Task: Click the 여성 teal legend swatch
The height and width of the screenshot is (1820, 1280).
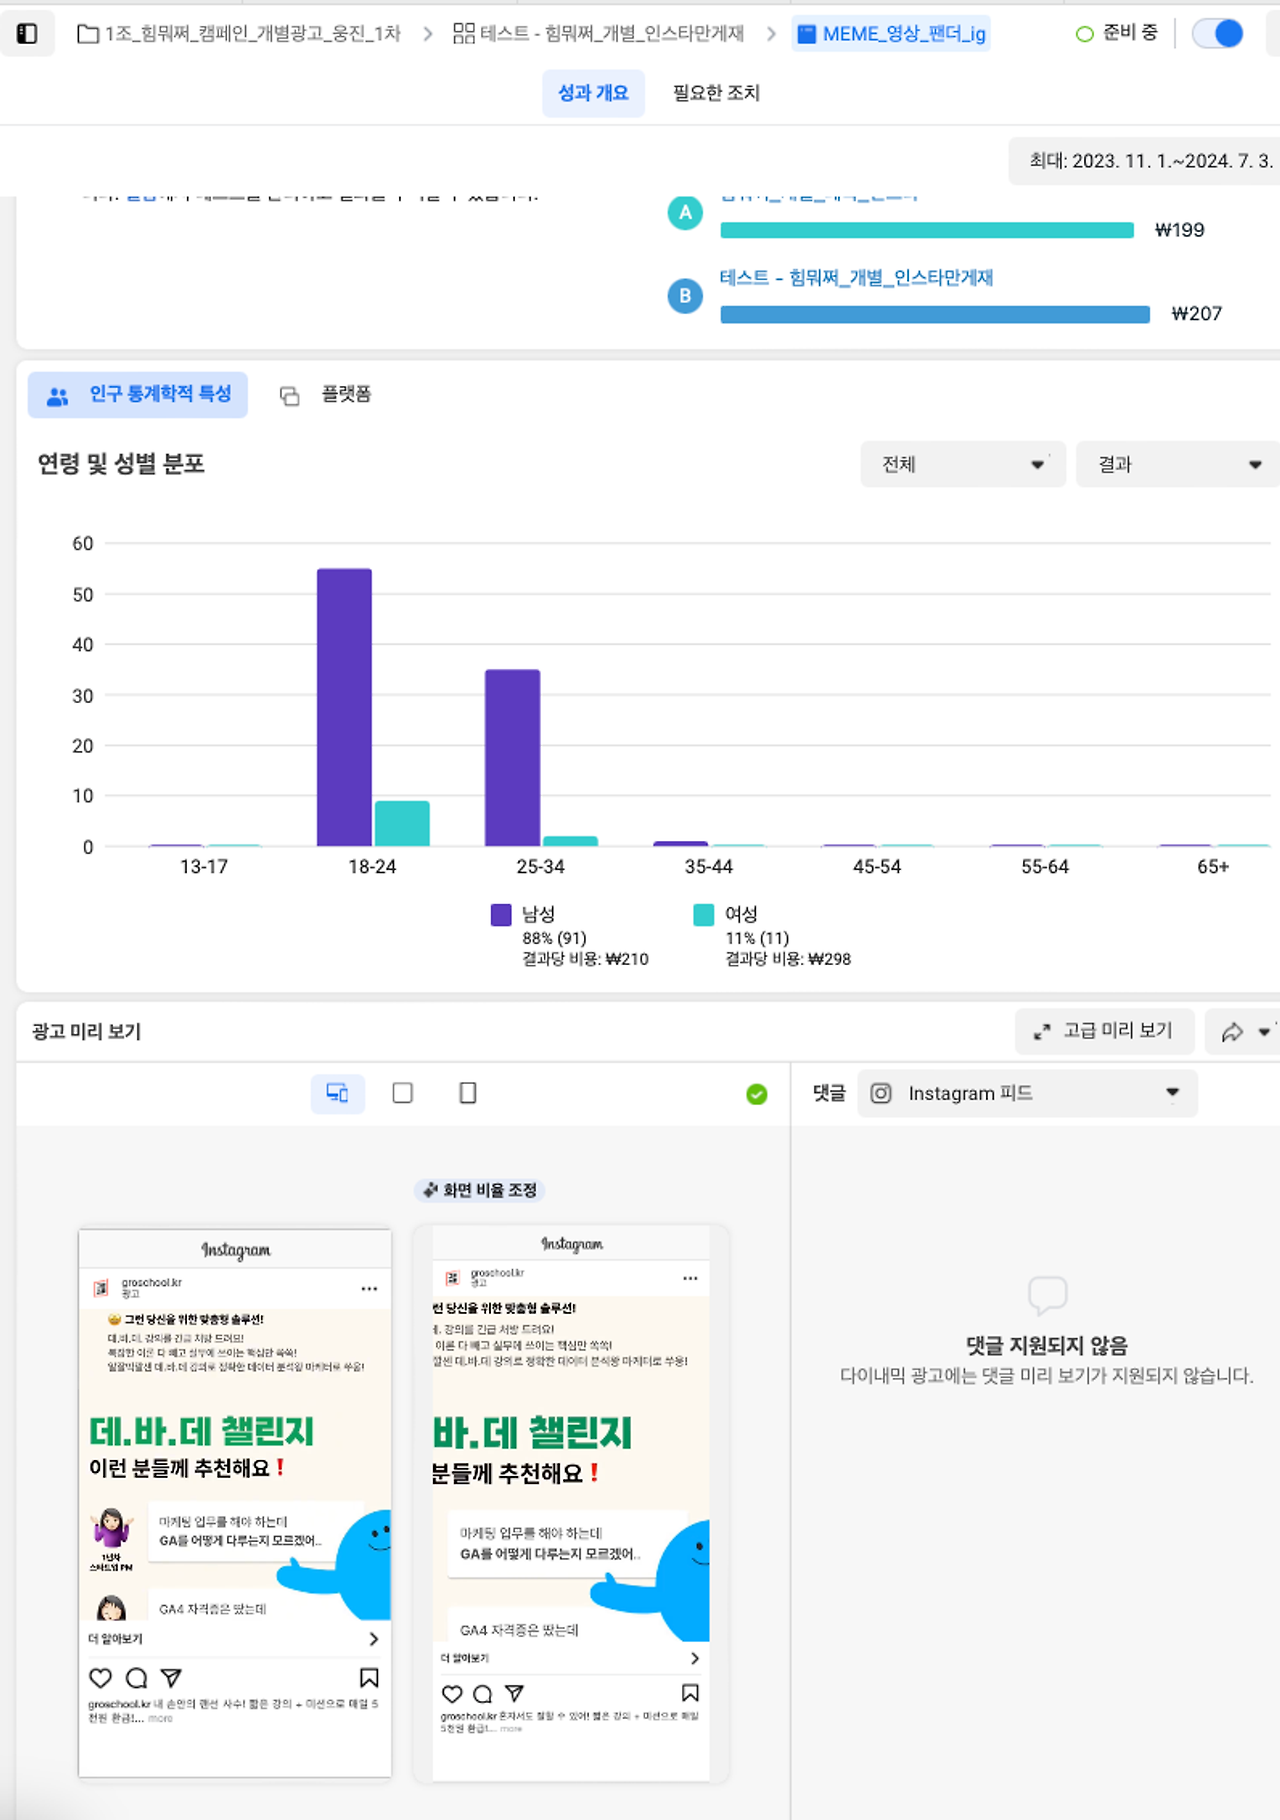Action: [704, 915]
